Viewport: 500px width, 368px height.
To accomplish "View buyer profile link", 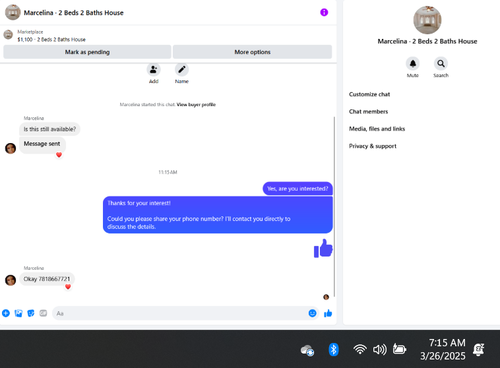I will coord(196,105).
